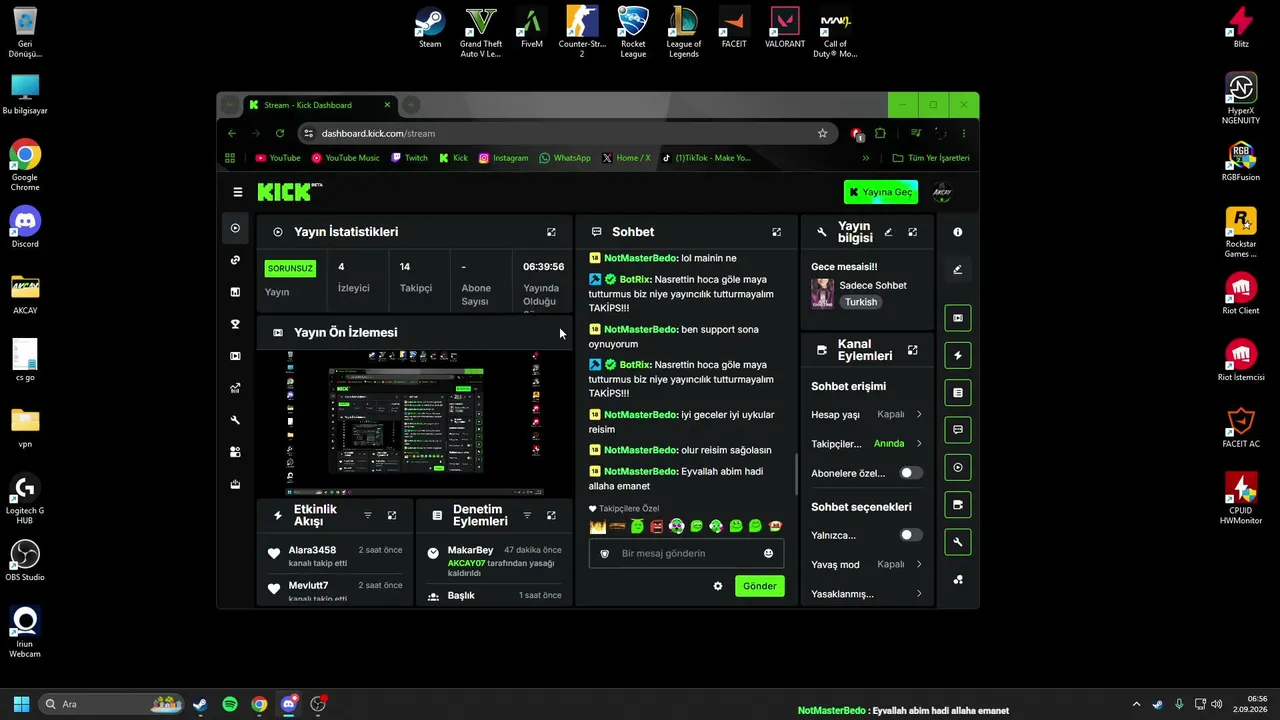Open the wrench icon in left sidebar

pos(235,420)
